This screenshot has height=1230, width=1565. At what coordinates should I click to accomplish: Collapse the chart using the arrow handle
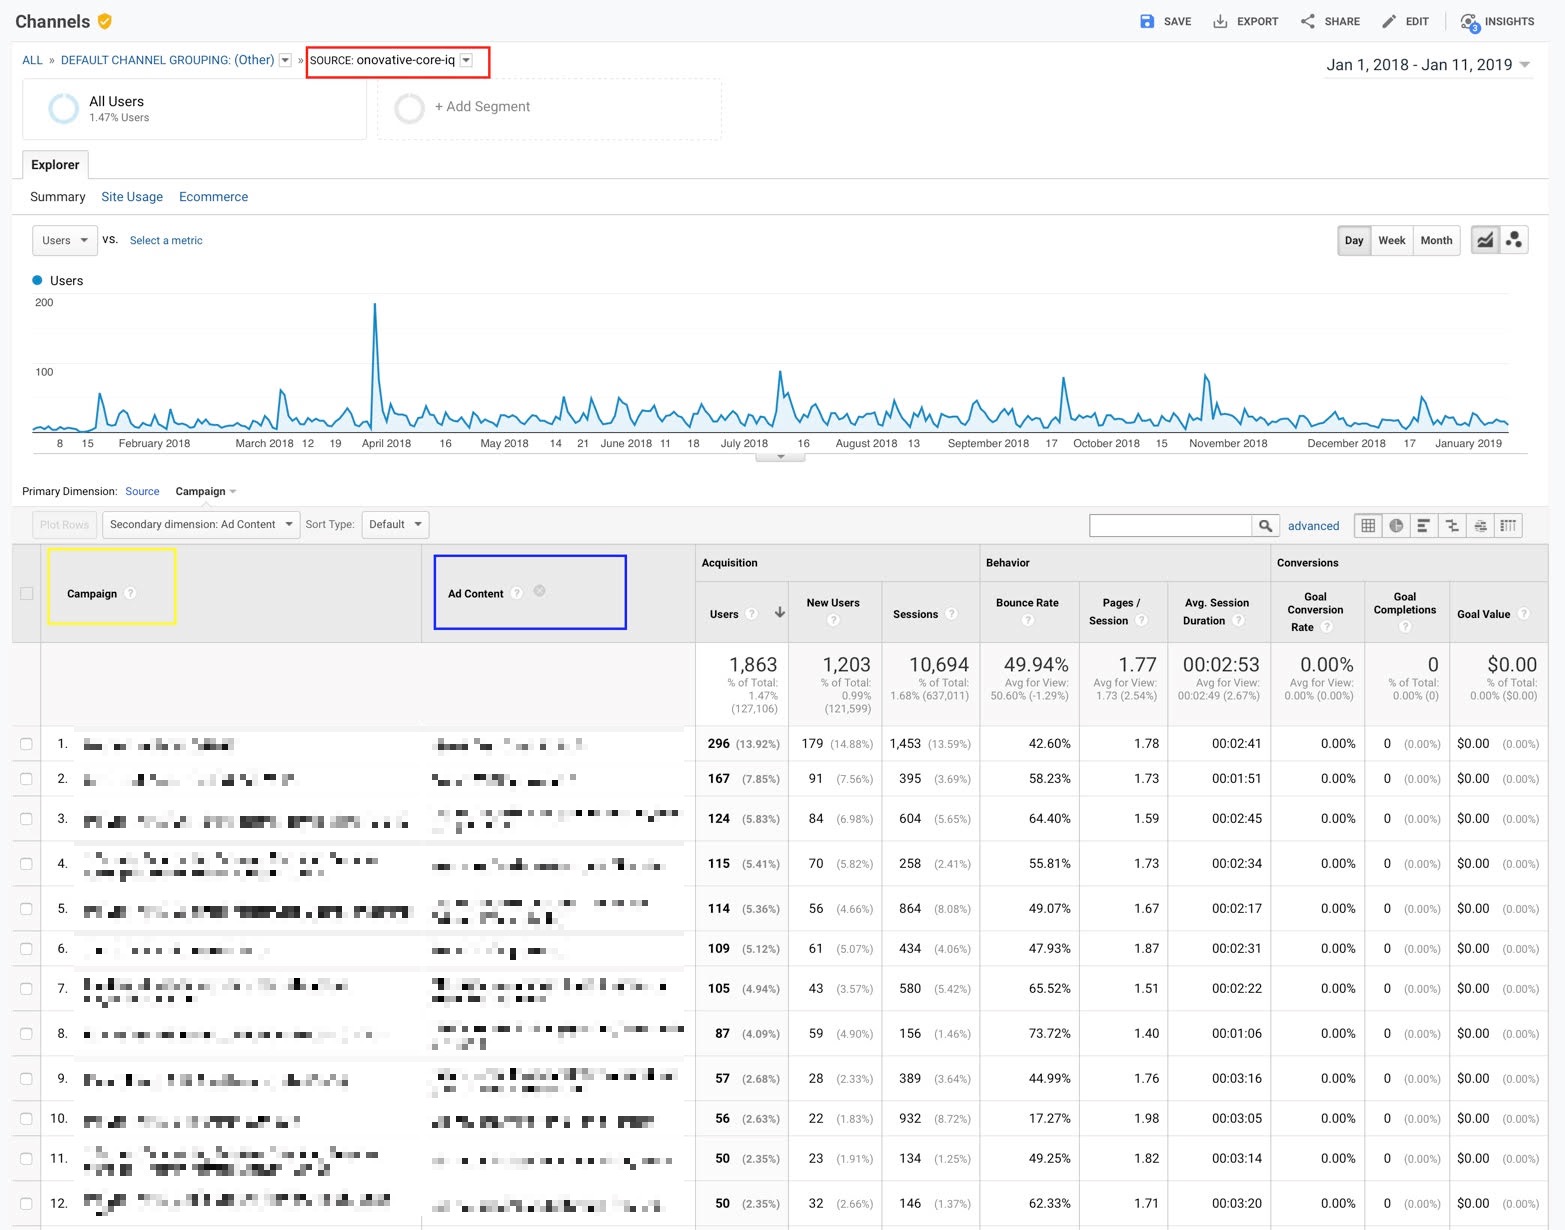coord(781,457)
